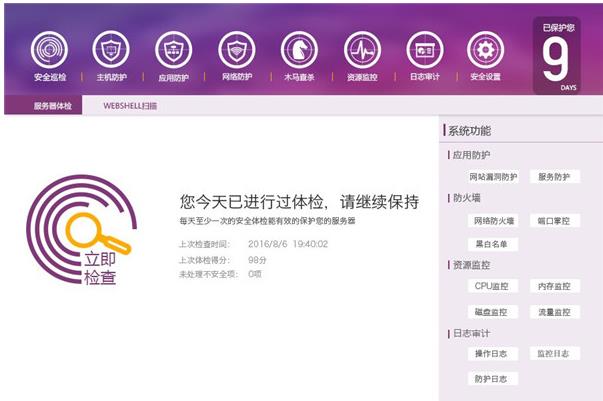Open the 主机防护 shield icon

[x=111, y=50]
